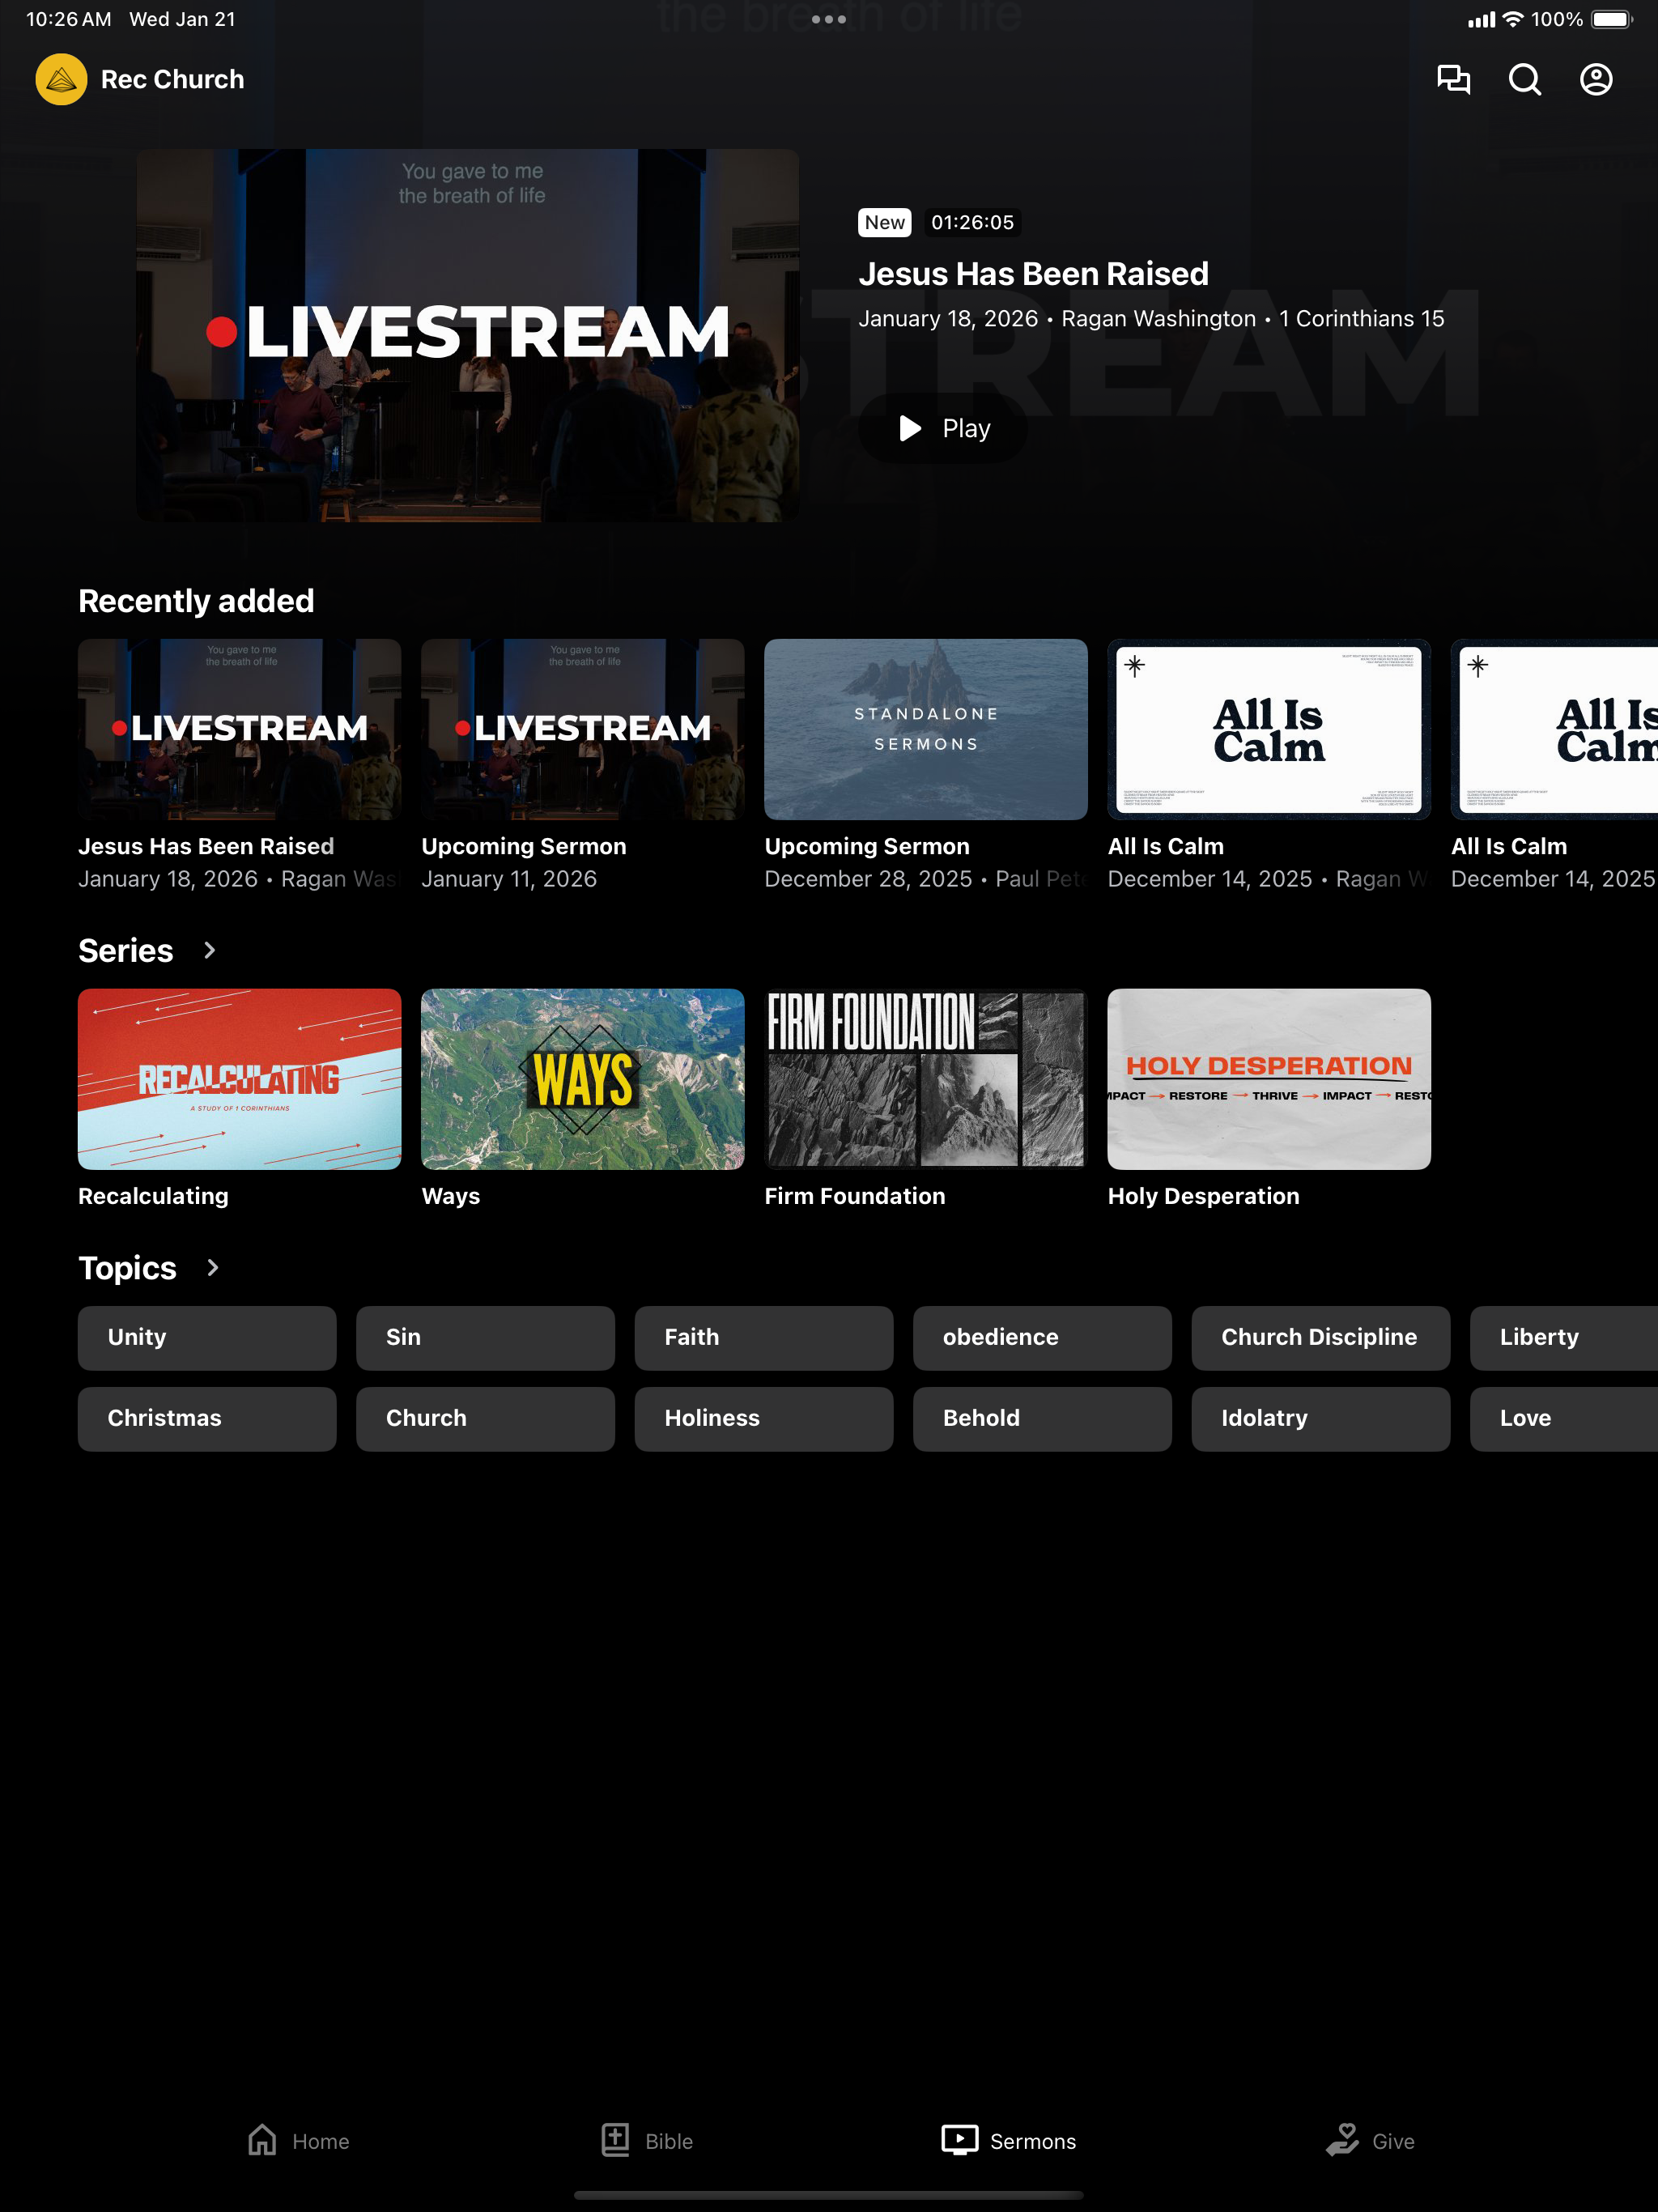The width and height of the screenshot is (1658, 2212).
Task: Open the January 11 Upcoming Sermon thumbnail
Action: click(x=583, y=729)
